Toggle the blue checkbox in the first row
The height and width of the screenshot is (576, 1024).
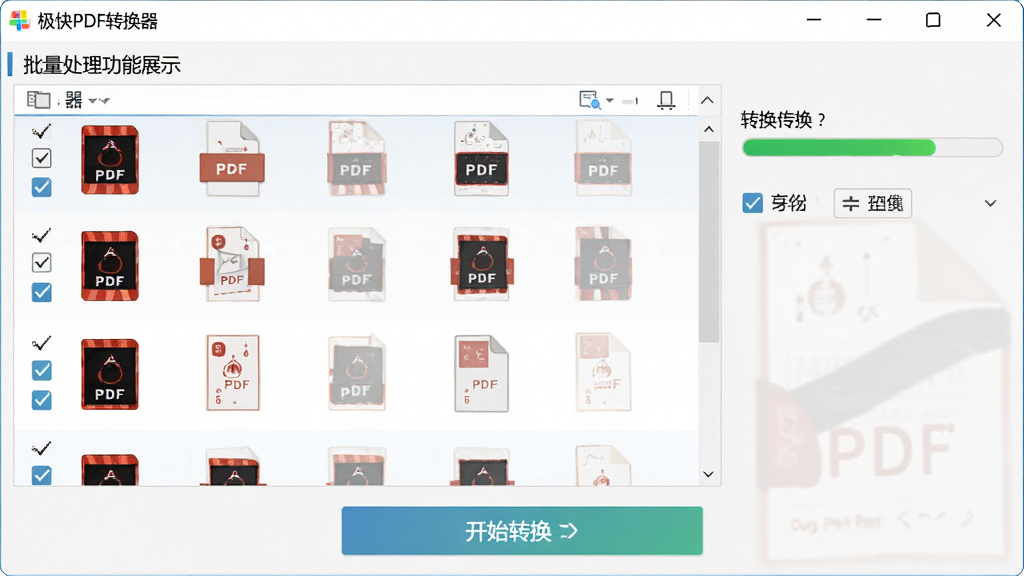[x=42, y=187]
